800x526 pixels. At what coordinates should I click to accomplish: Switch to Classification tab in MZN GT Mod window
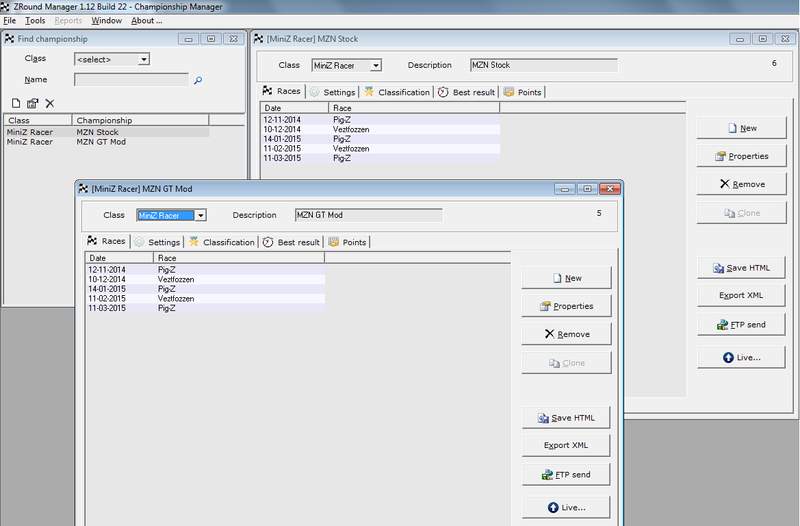tap(222, 242)
